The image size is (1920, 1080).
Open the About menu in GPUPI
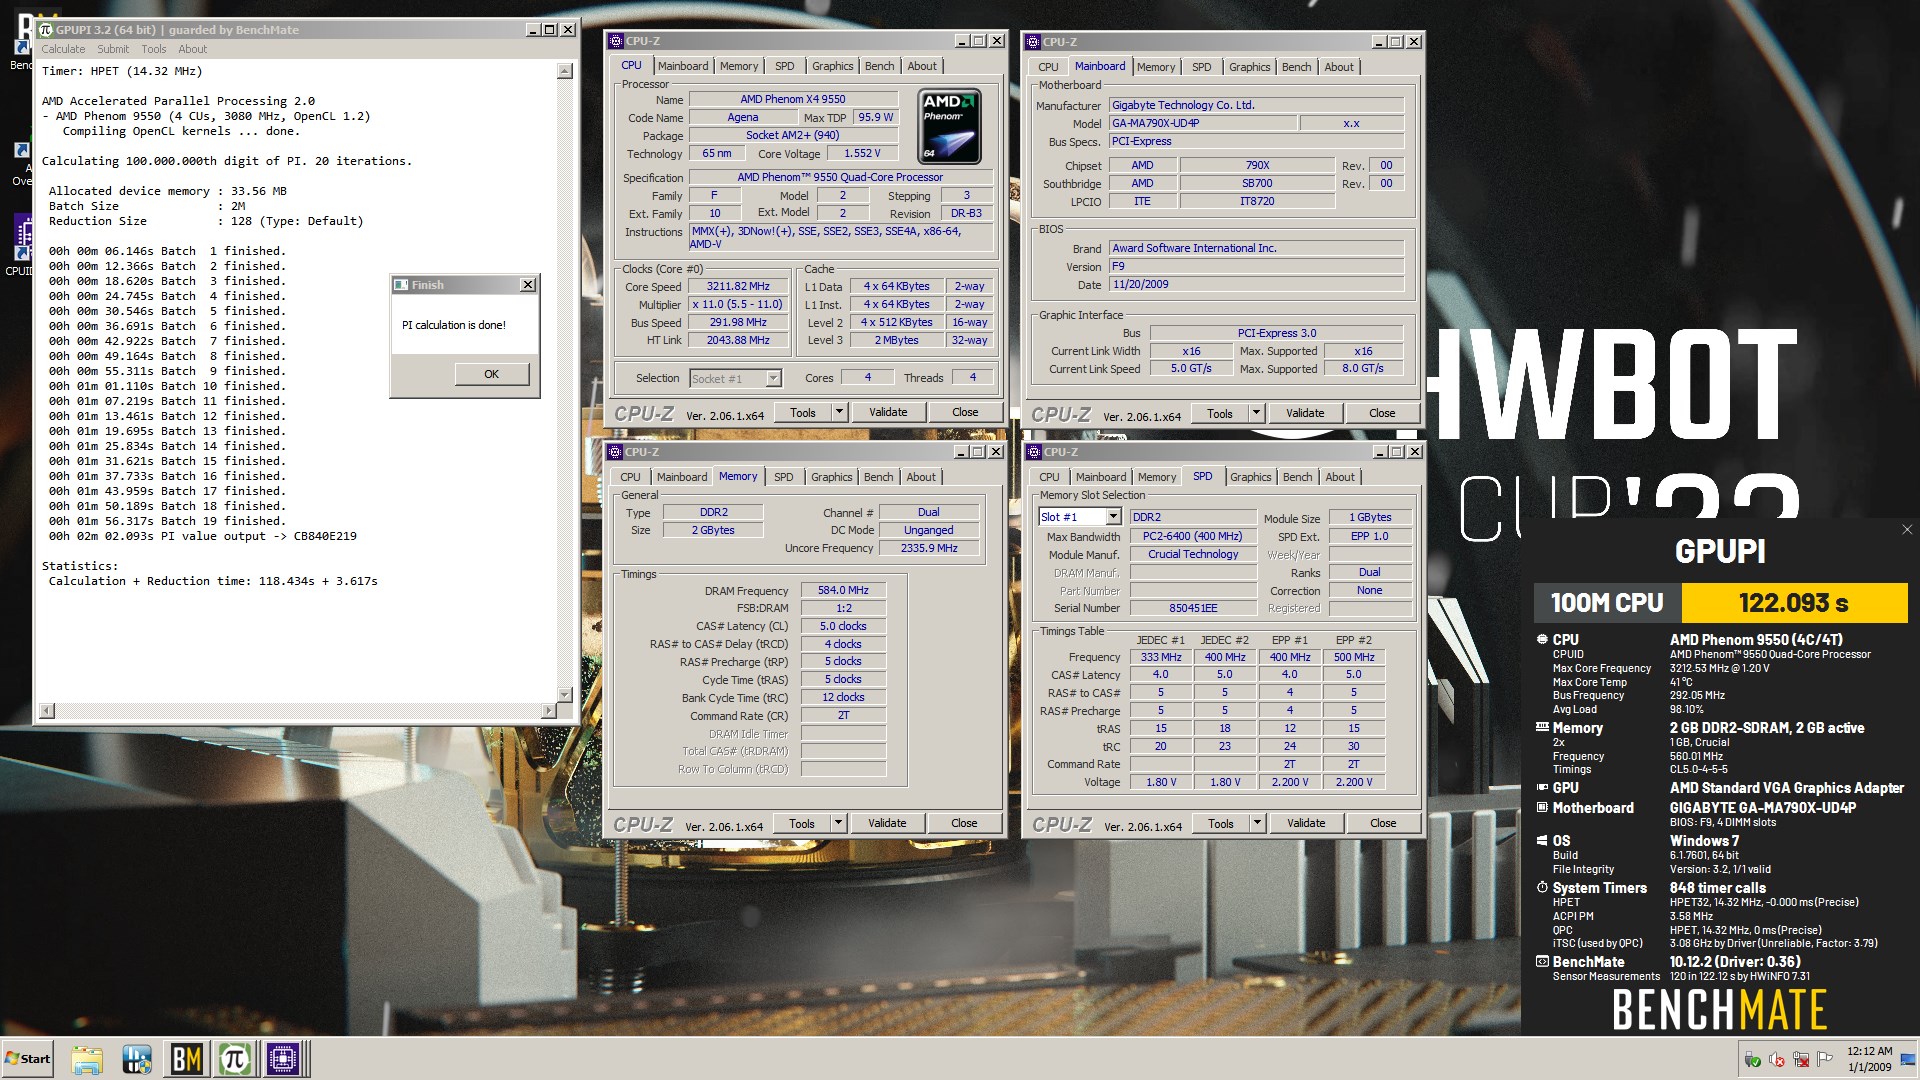coord(193,49)
